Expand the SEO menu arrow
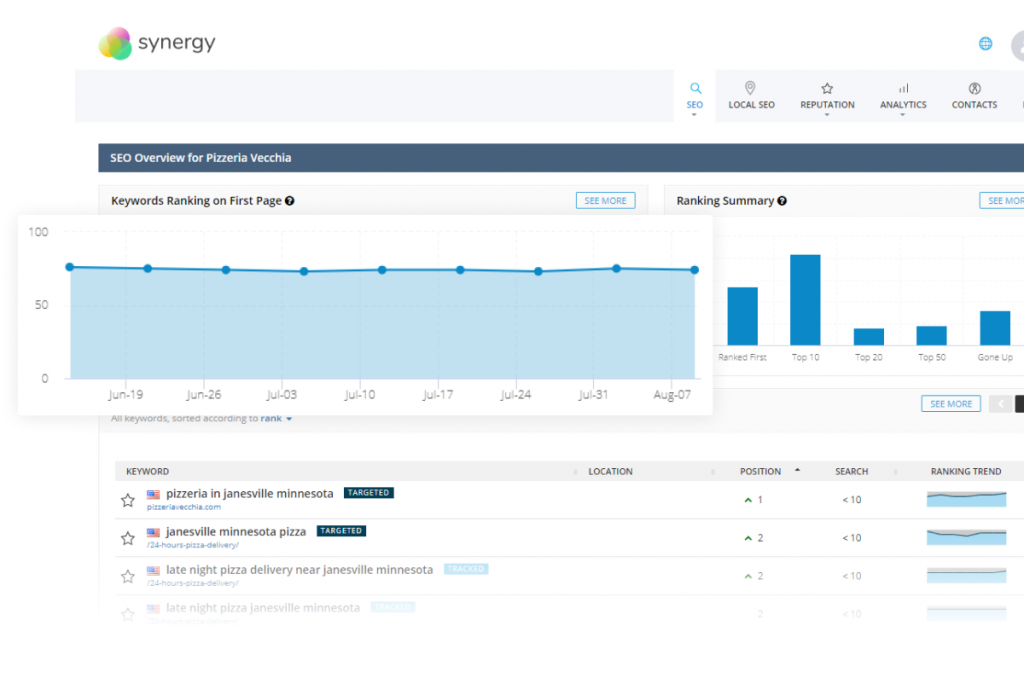 pyautogui.click(x=694, y=115)
